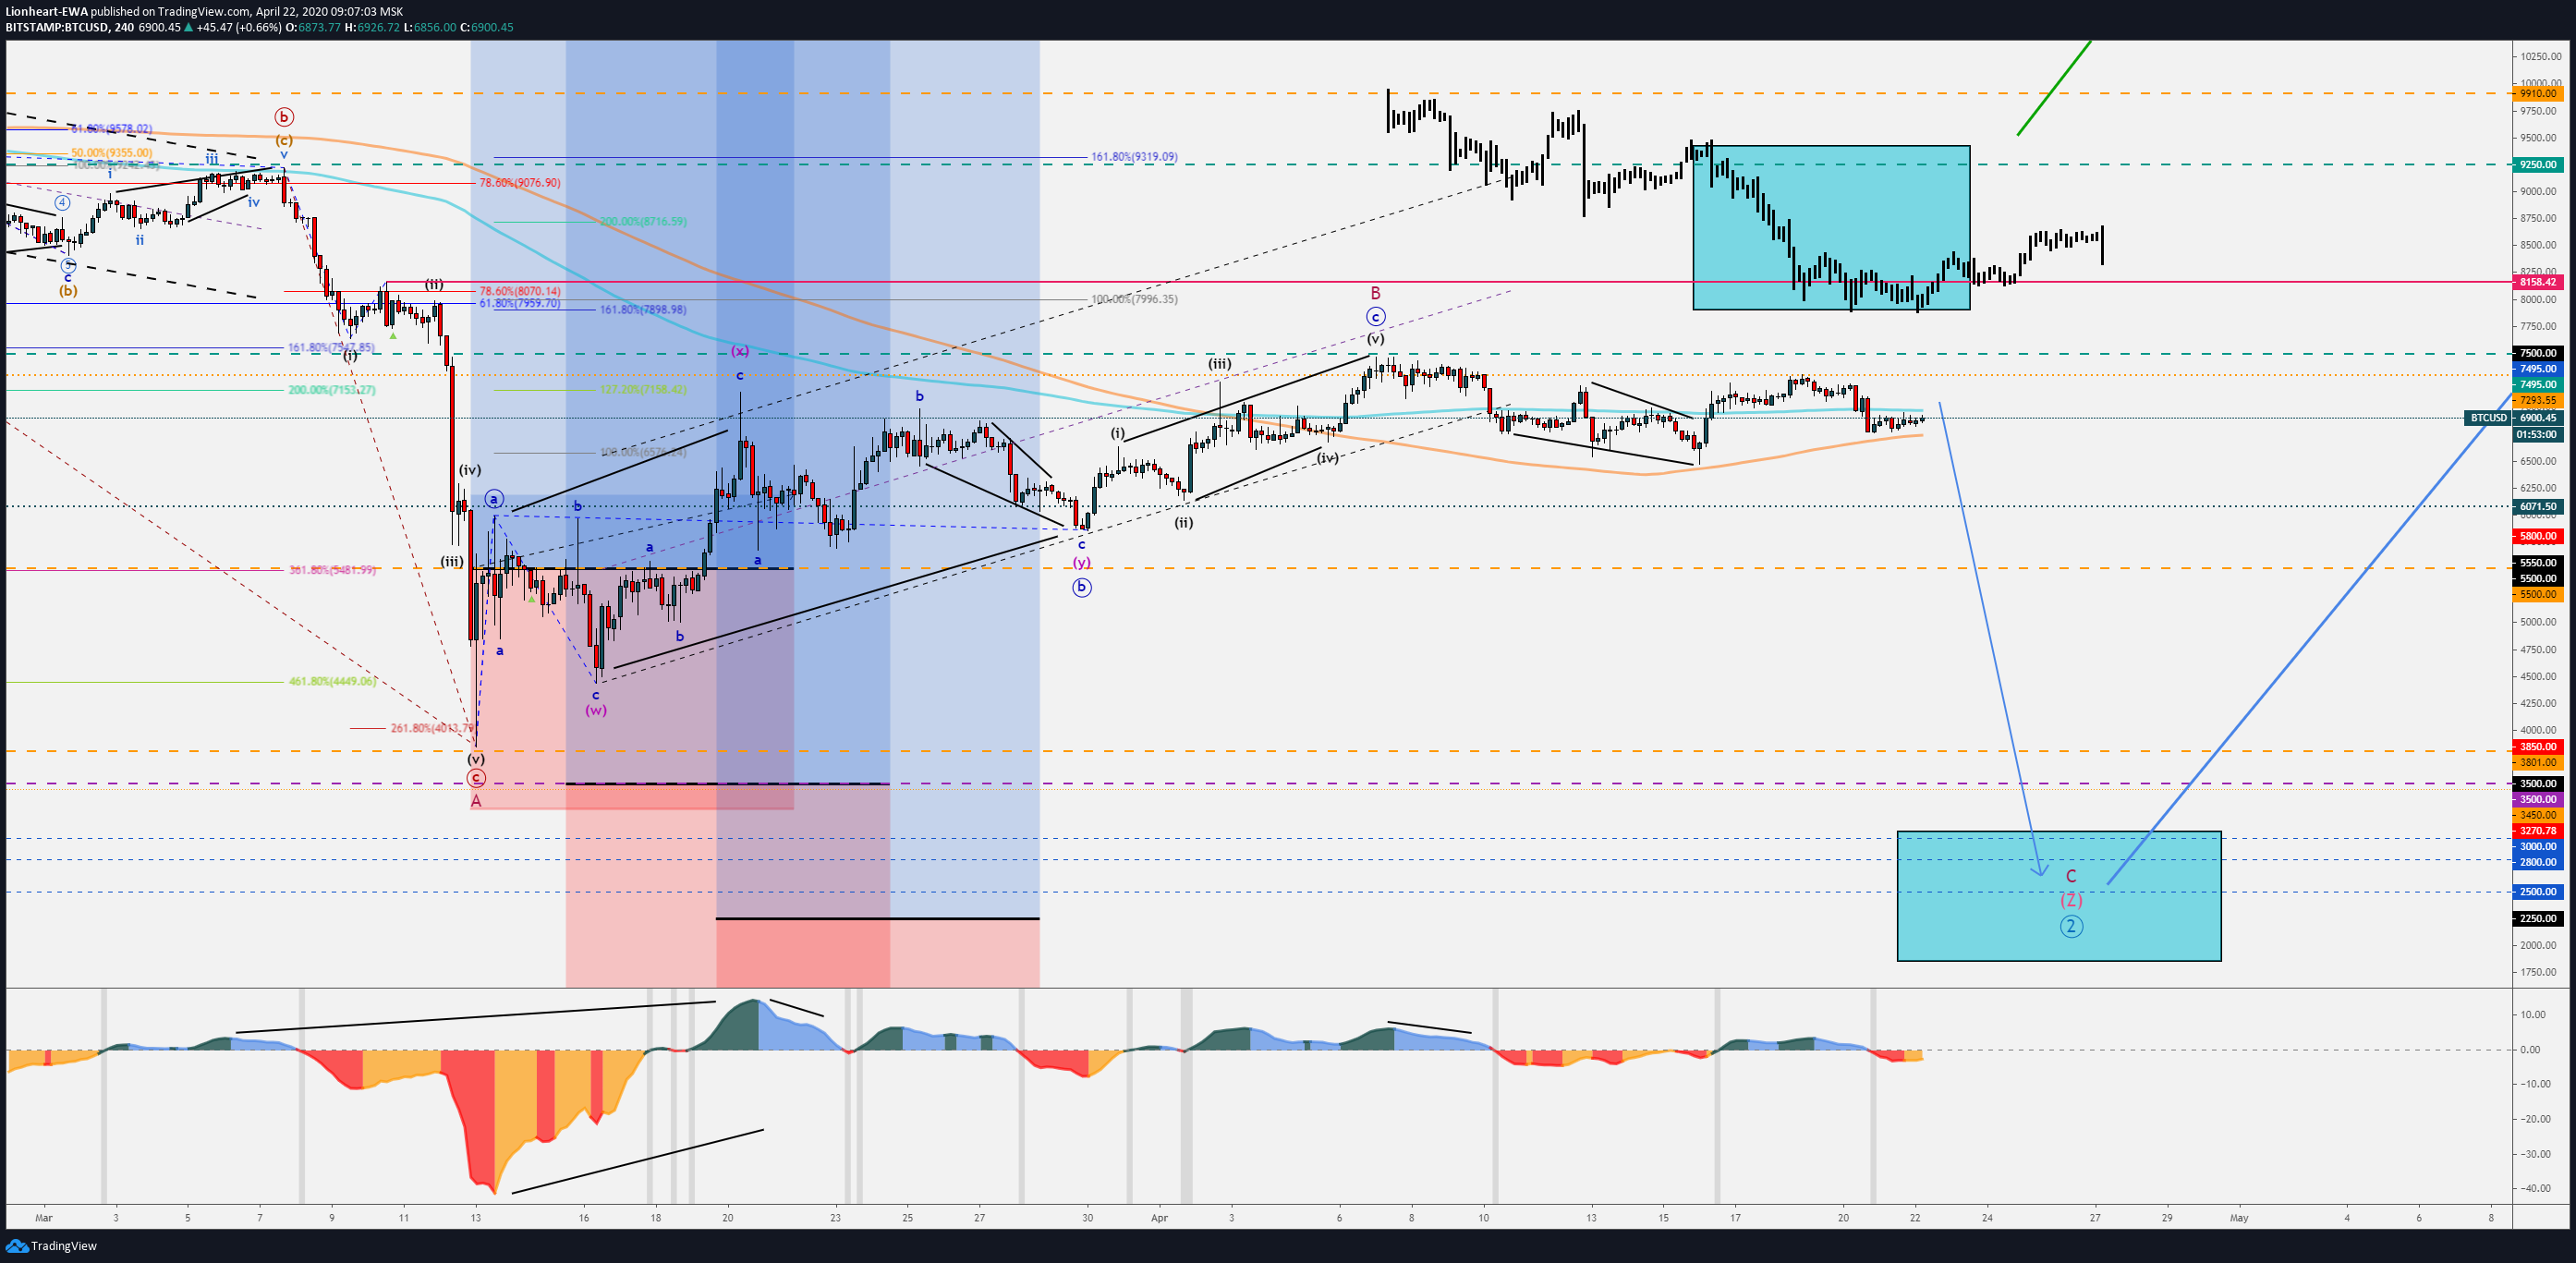Viewport: 2576px width, 1263px height.
Task: Click the orange 7293.55 price label
Action: pos(2538,400)
